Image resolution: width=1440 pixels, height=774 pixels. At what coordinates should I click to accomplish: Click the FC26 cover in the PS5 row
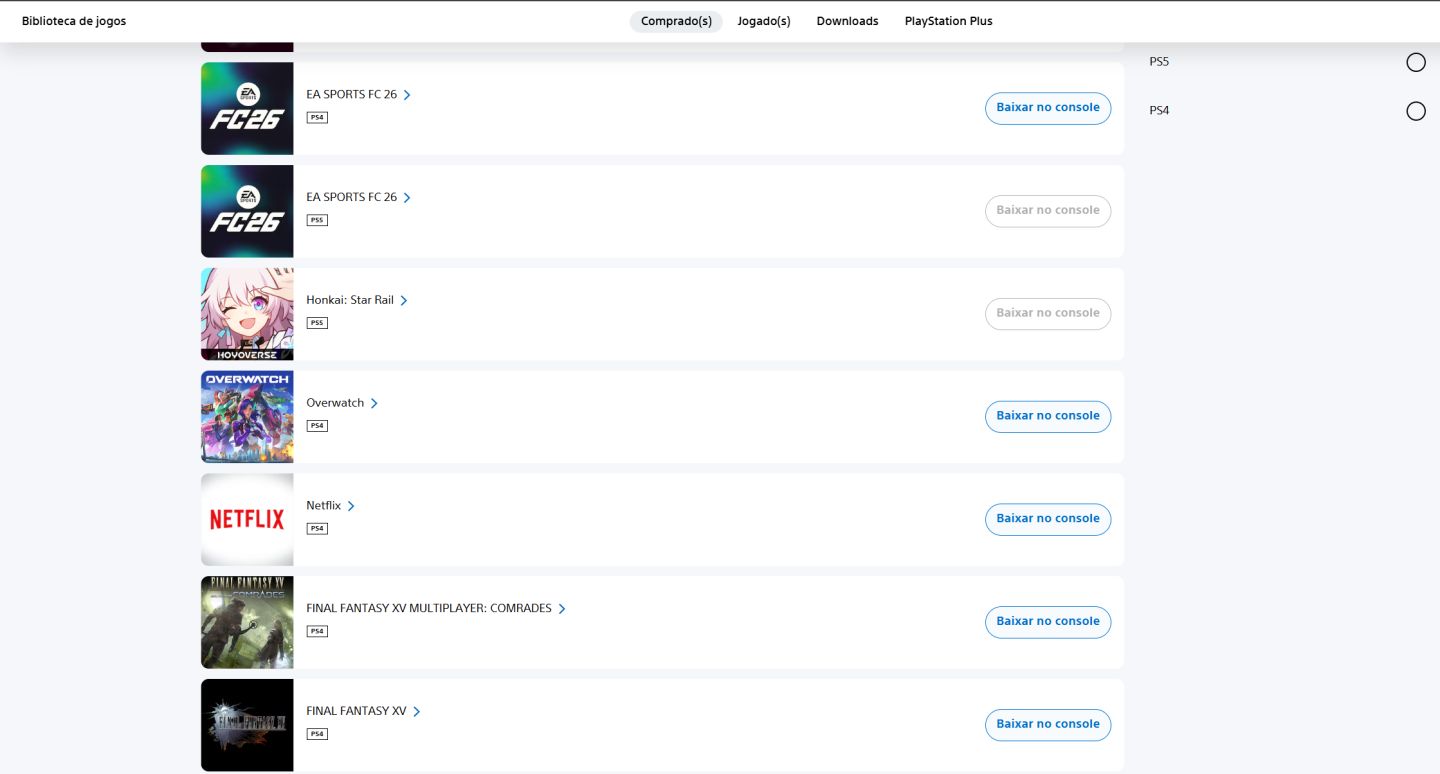(x=247, y=211)
